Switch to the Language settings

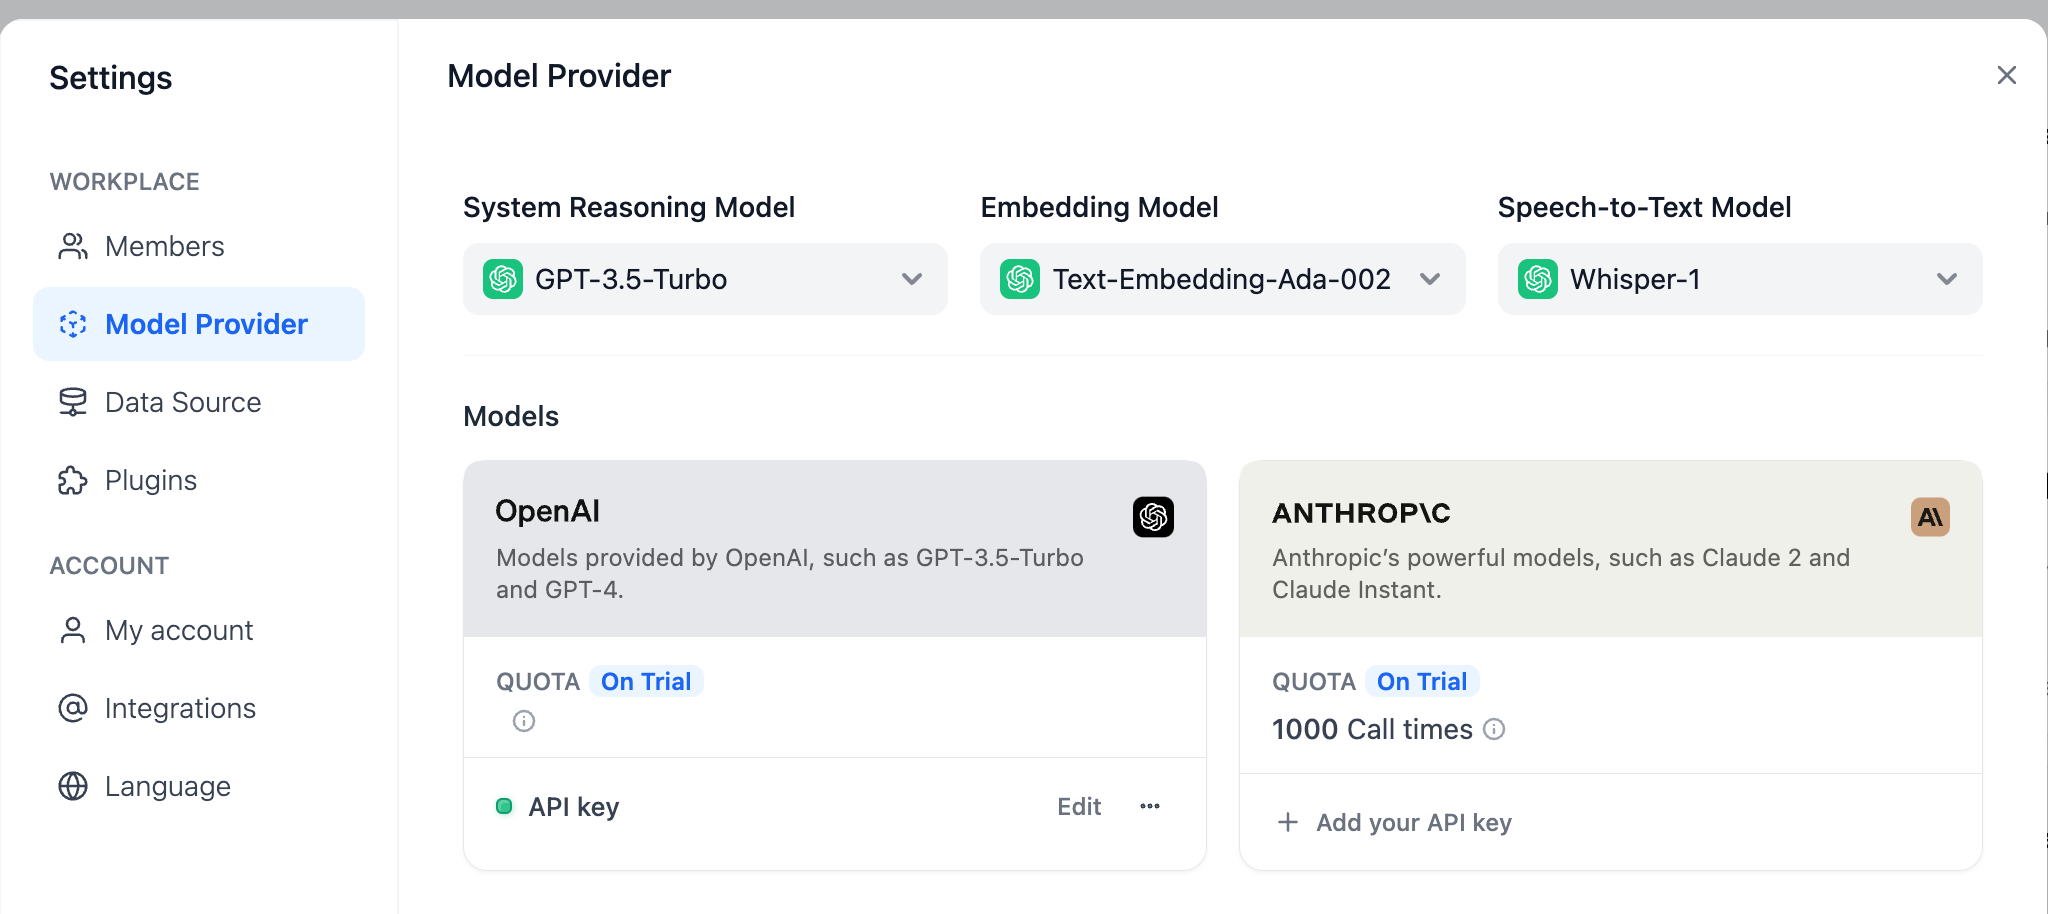(167, 786)
